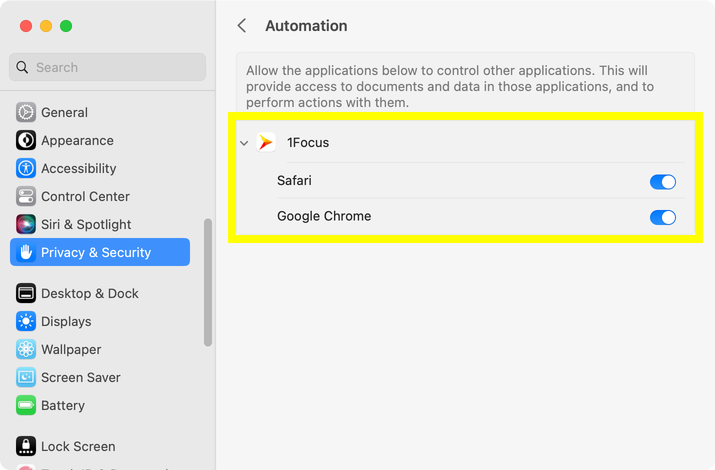Click the Siri & Spotlight icon

26,225
